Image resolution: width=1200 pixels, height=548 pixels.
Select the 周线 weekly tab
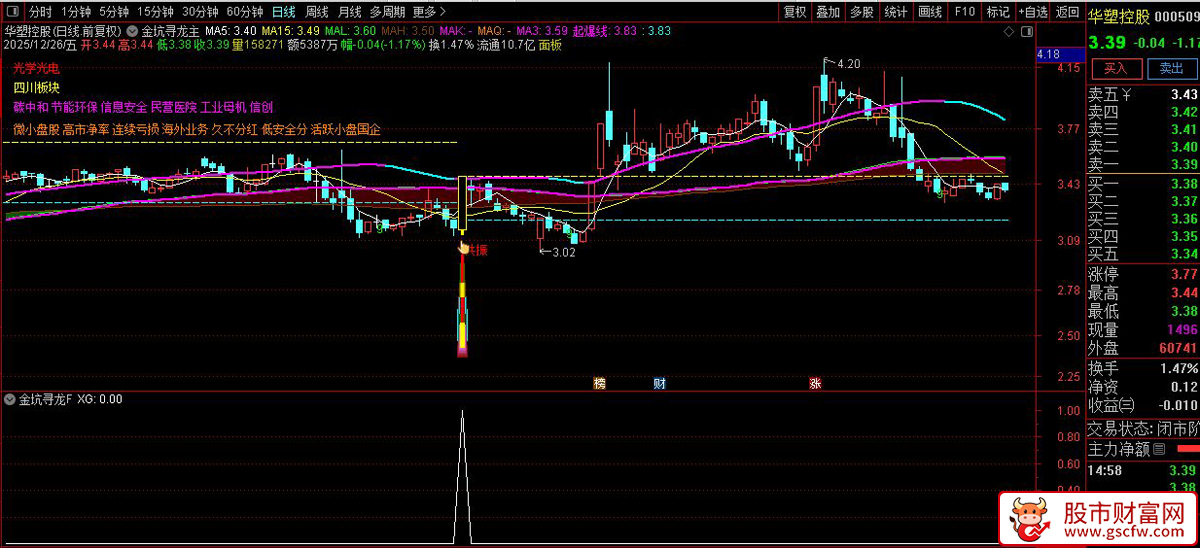[317, 12]
